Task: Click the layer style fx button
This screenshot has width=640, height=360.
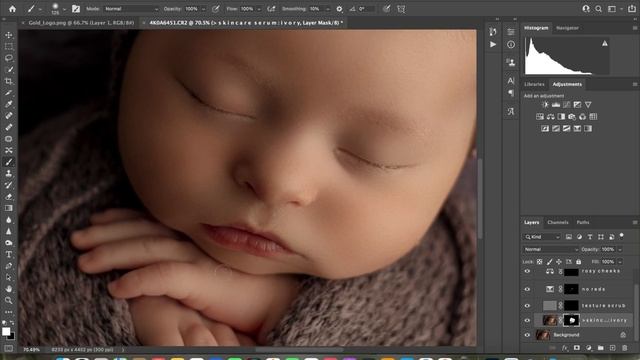Action: [565, 348]
